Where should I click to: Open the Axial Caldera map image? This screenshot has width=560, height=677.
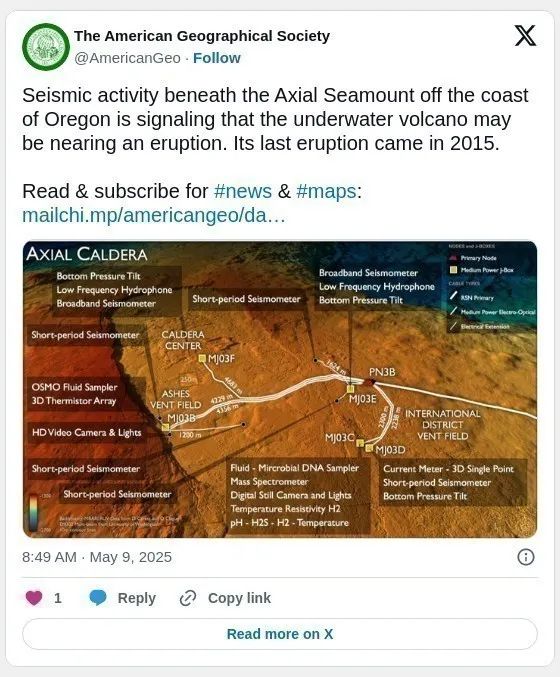[x=280, y=389]
